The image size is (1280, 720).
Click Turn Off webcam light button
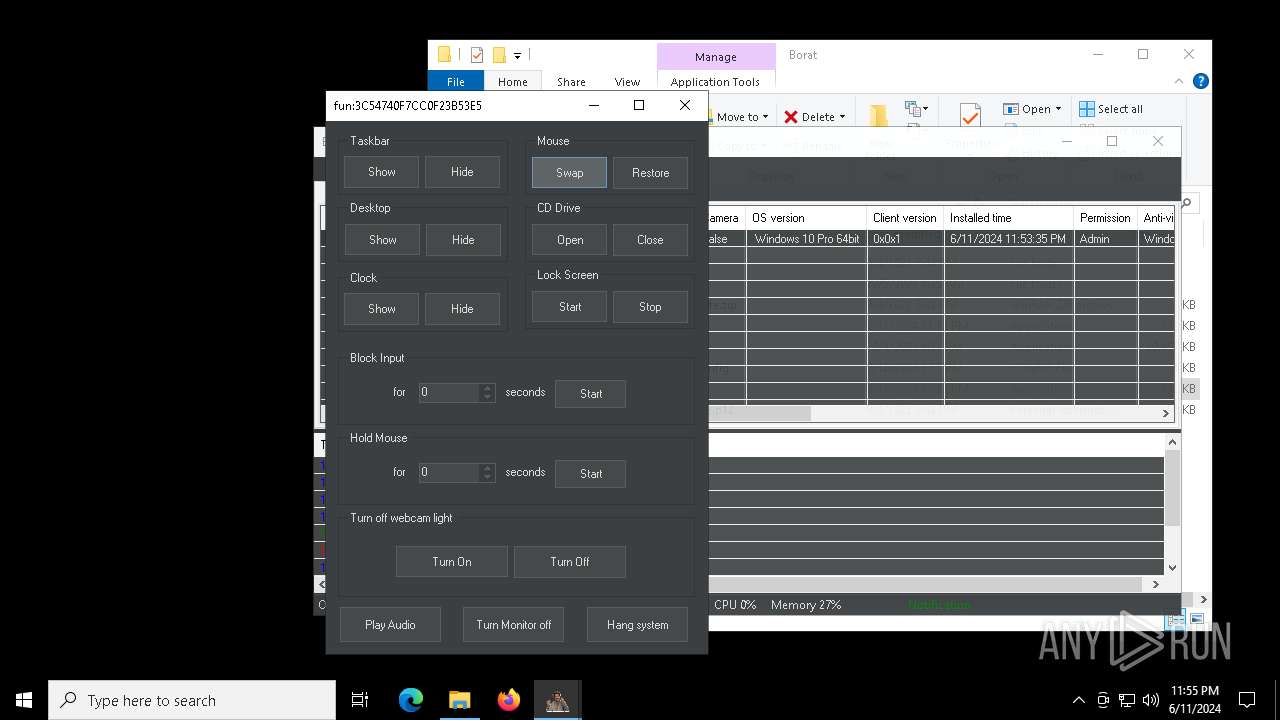pos(570,562)
